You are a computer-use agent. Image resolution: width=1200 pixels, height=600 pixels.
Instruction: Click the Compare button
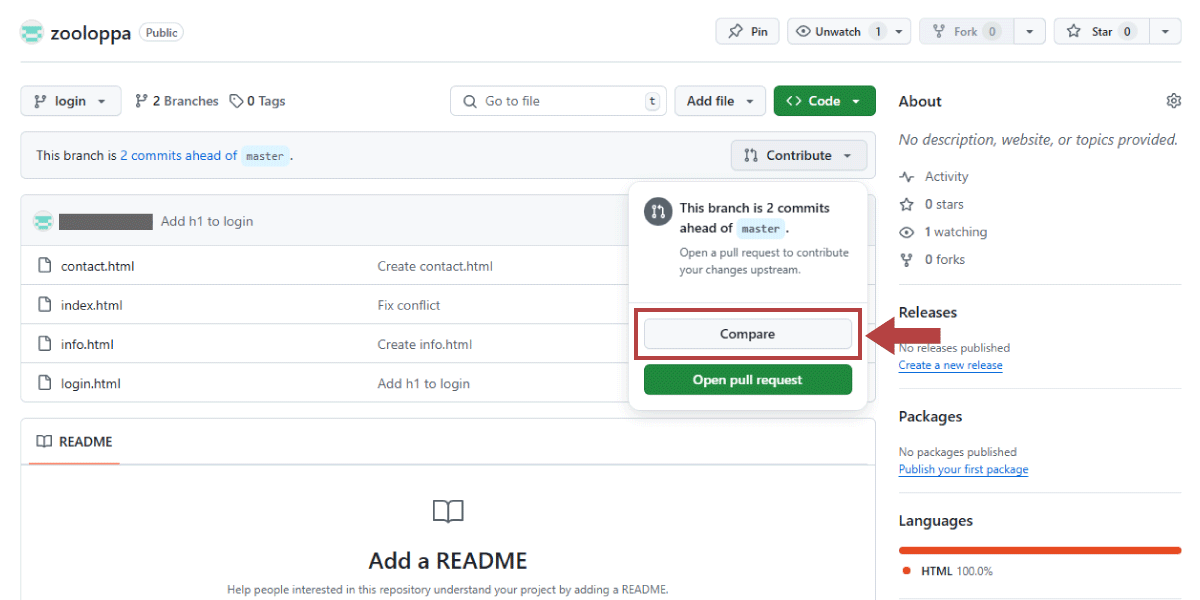click(x=748, y=334)
